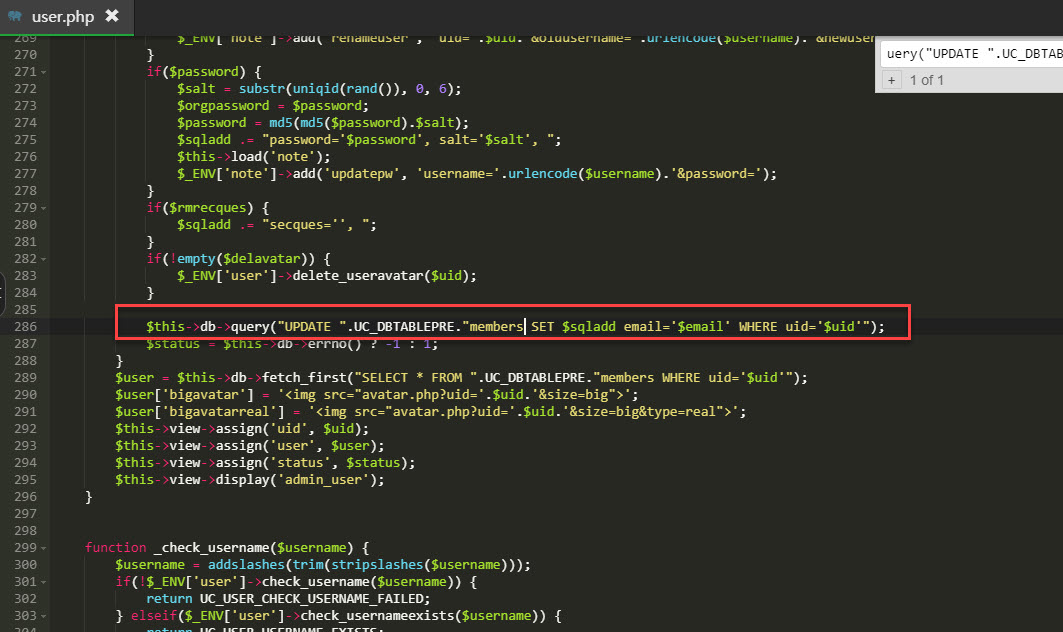Click the PHP elephant file icon

pyautogui.click(x=15, y=17)
